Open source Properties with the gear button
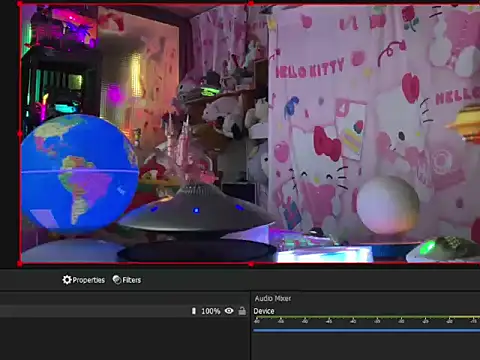 (84, 280)
